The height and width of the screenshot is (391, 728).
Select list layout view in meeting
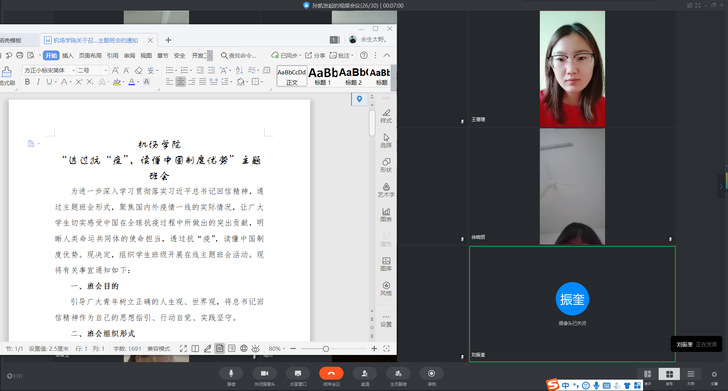[x=691, y=374]
